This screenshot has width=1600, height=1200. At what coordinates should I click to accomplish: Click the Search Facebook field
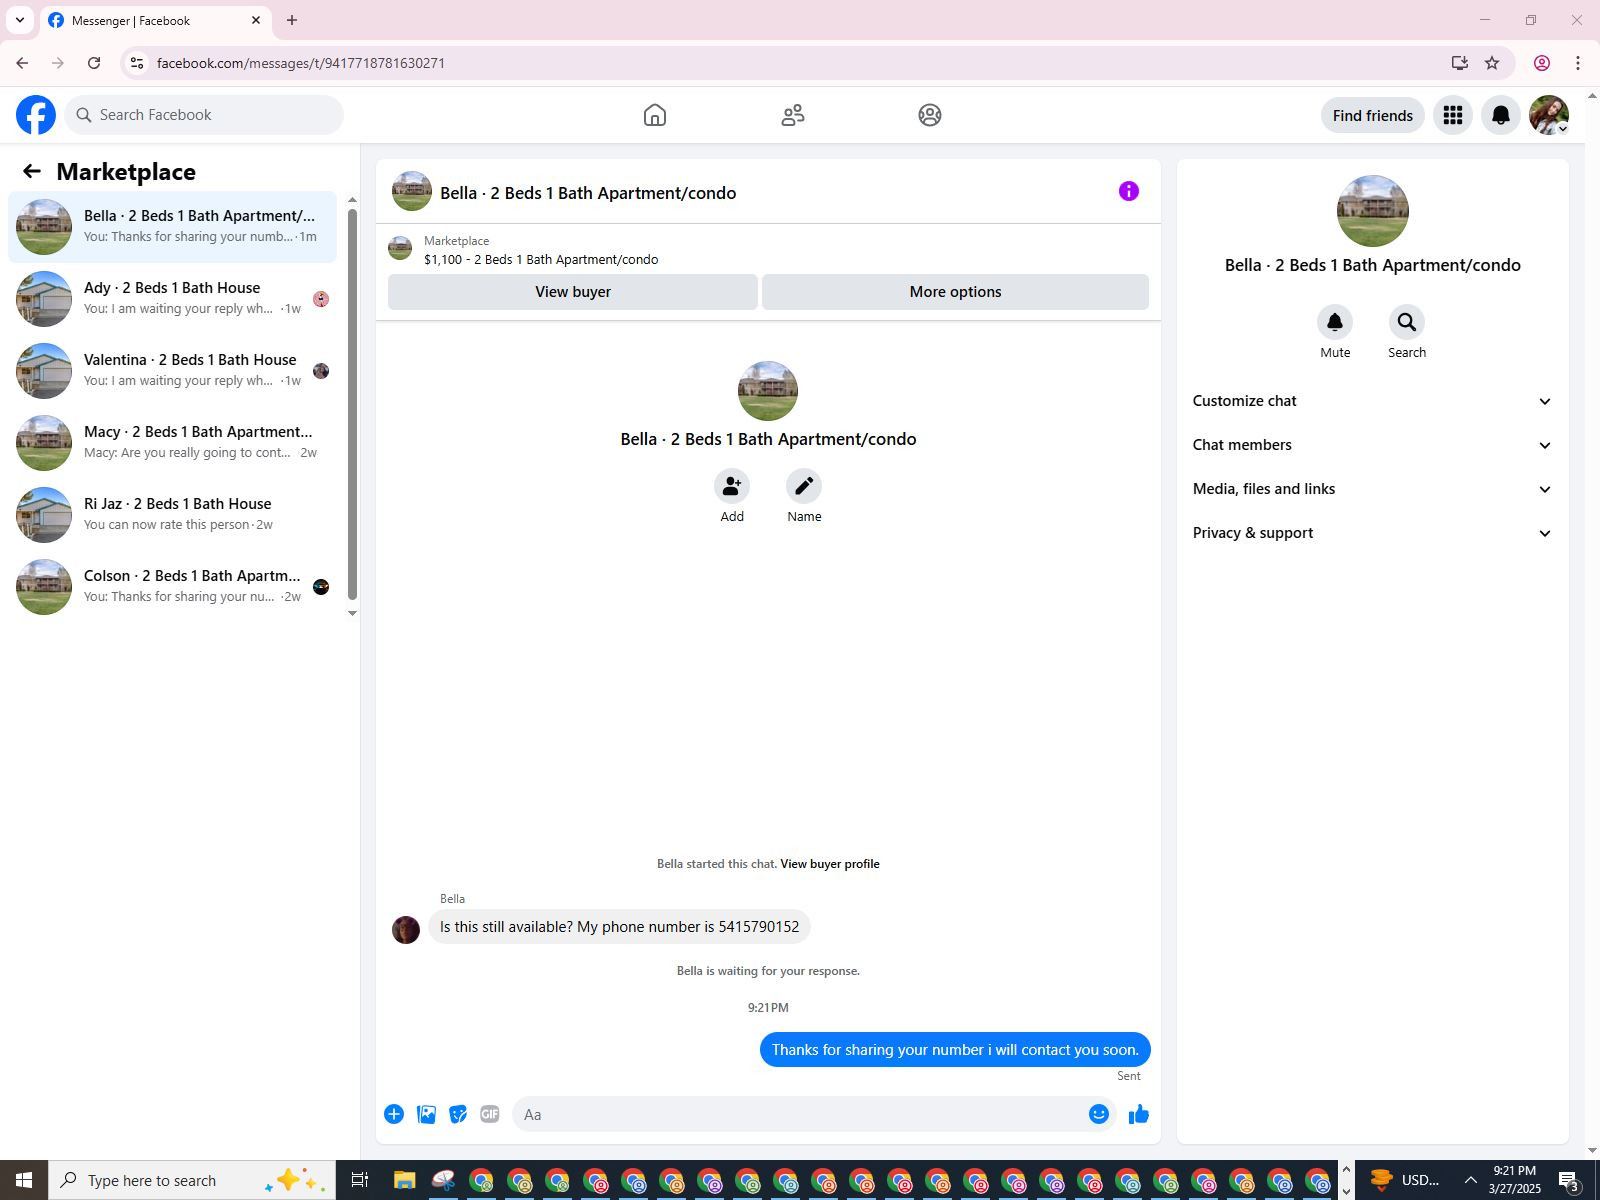[204, 115]
